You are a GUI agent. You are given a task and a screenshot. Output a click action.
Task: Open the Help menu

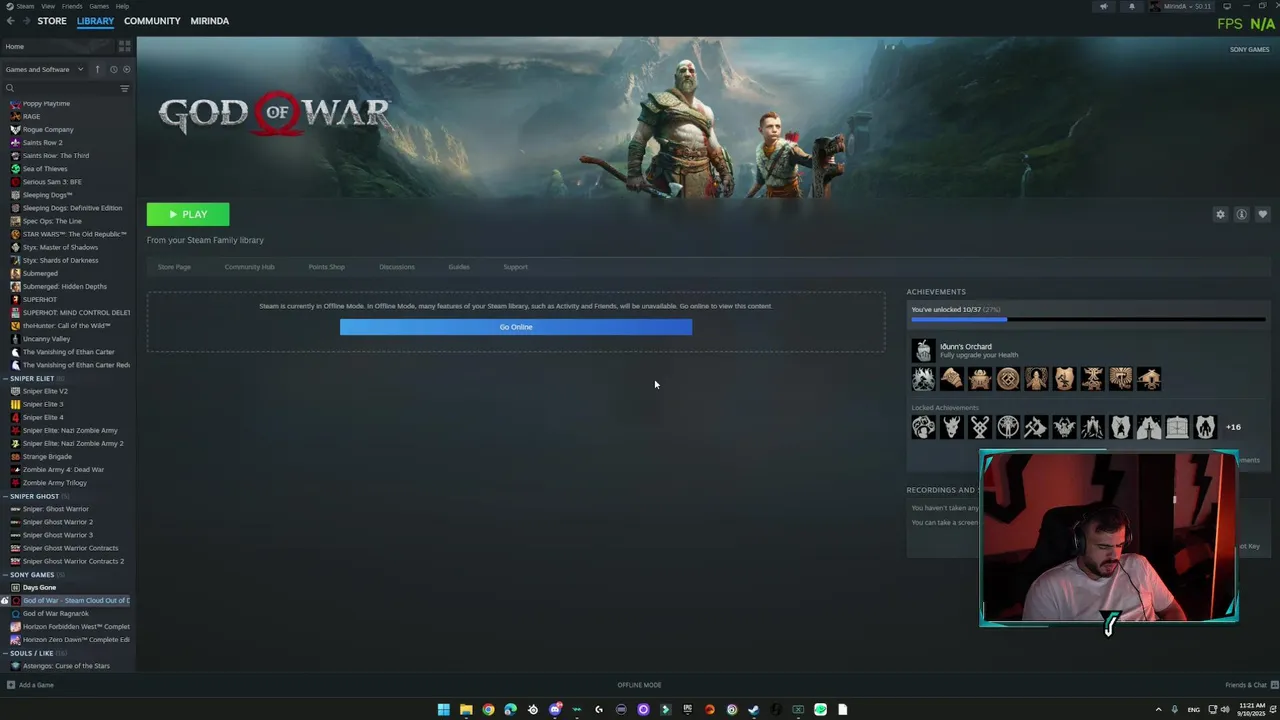pos(122,6)
